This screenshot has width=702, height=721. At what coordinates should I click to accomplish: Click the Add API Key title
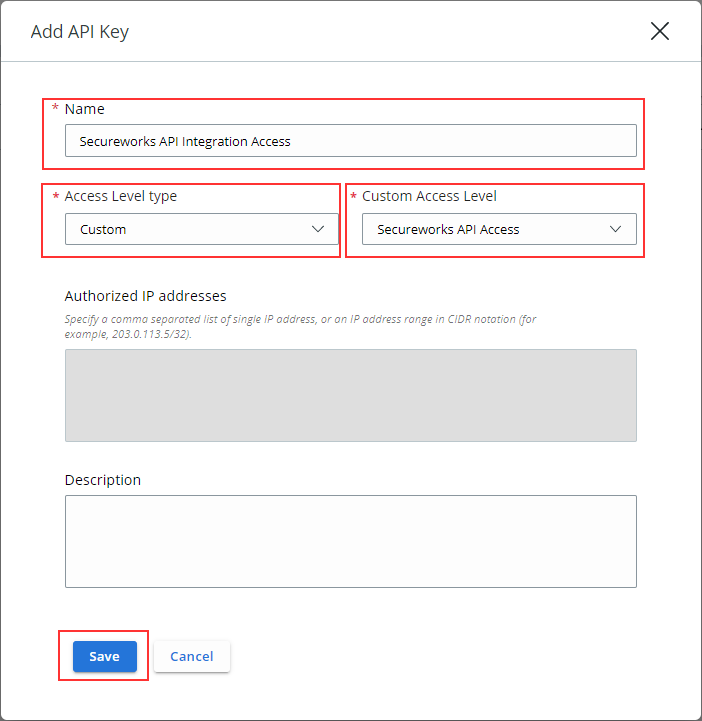coord(80,32)
